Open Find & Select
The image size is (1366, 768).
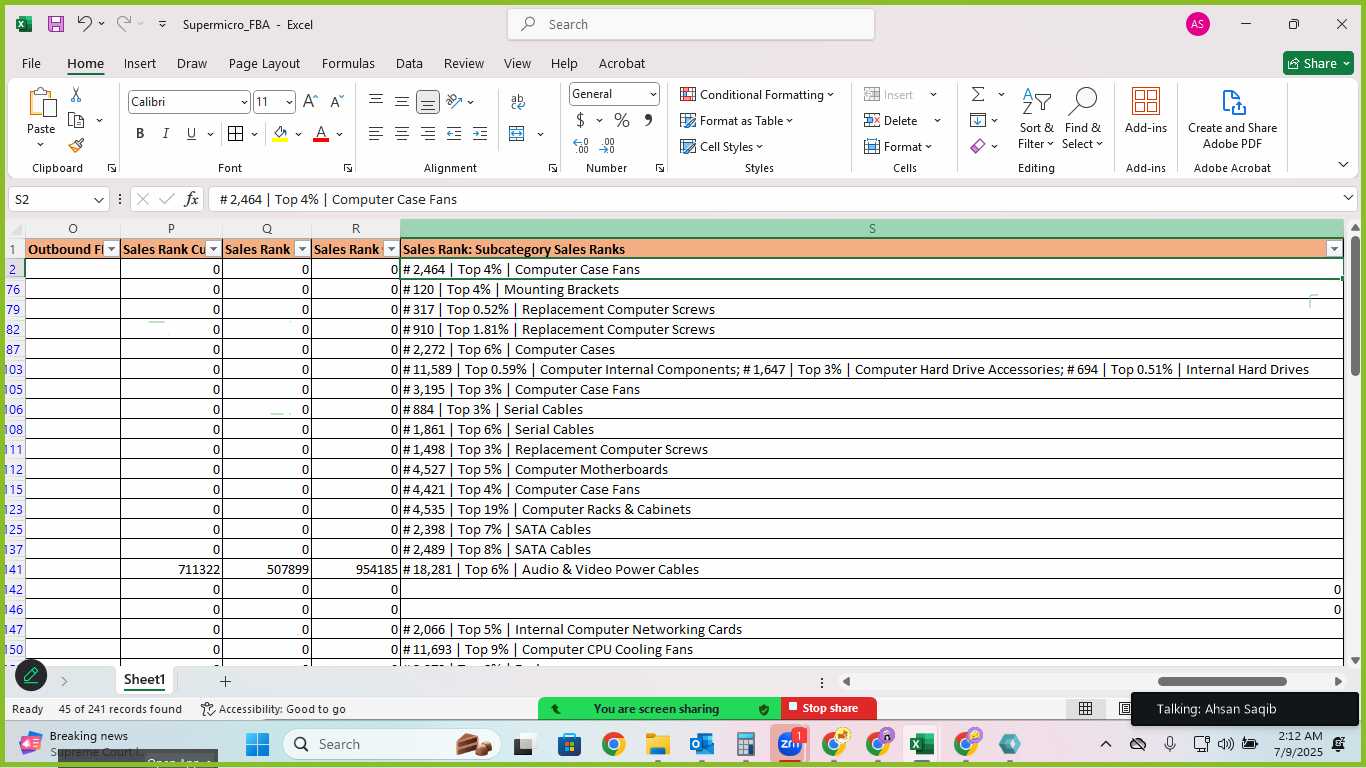pyautogui.click(x=1082, y=120)
